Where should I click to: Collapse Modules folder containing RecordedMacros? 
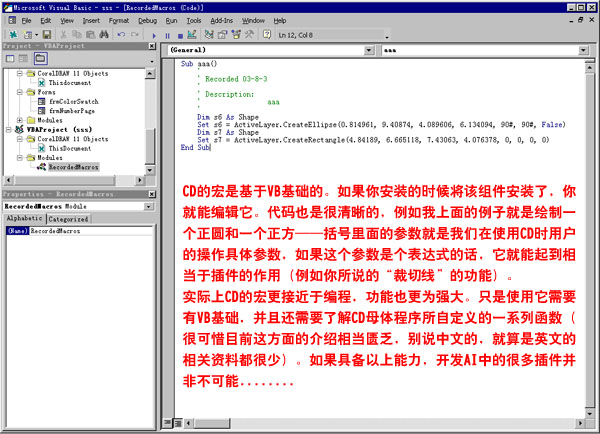(x=20, y=158)
